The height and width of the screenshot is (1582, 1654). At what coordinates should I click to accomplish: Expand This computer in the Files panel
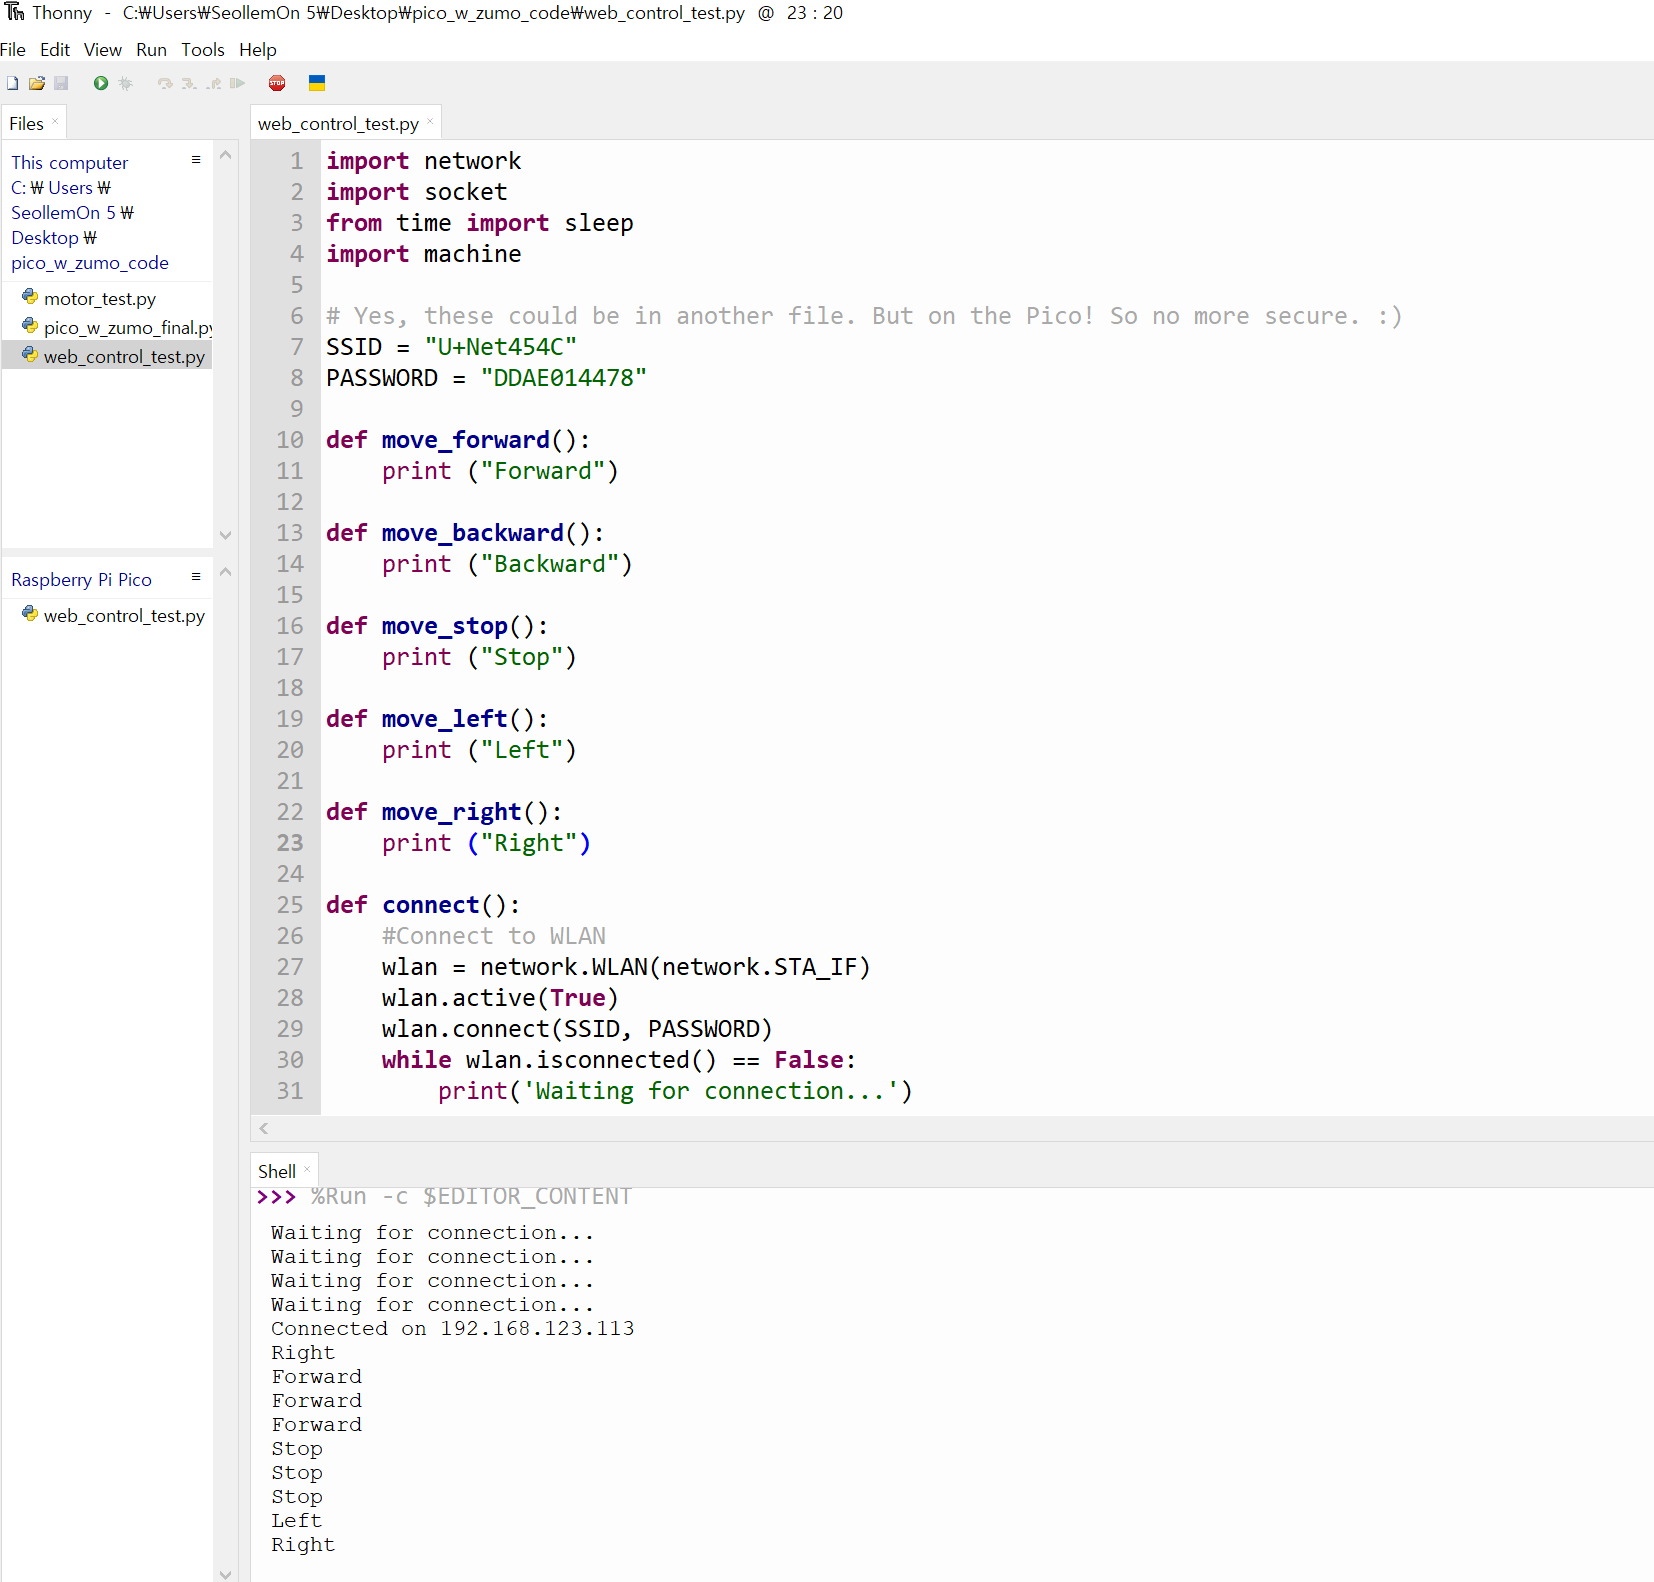coord(69,162)
